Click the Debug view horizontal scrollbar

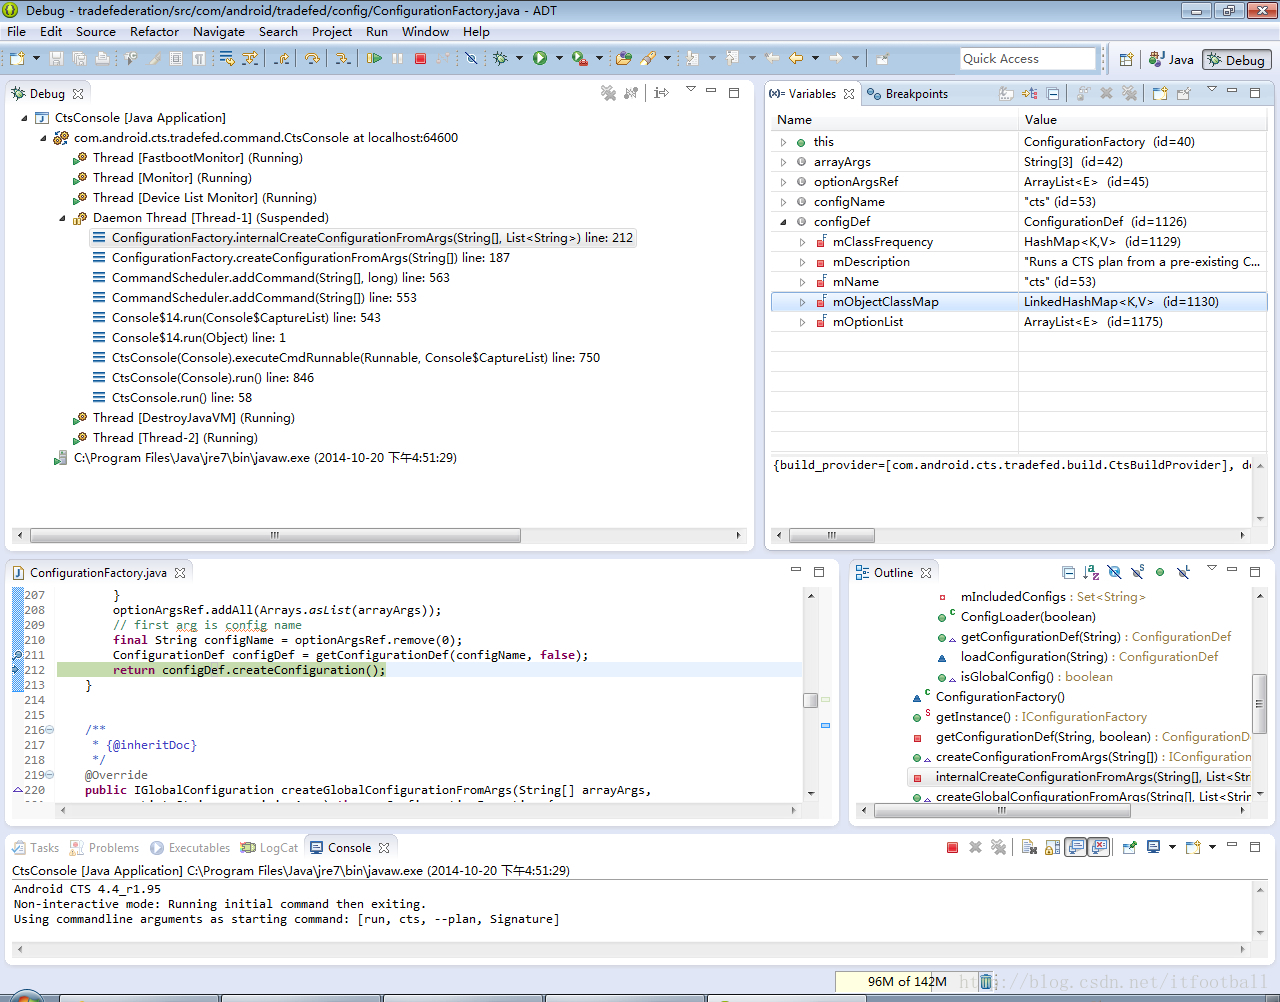point(275,536)
